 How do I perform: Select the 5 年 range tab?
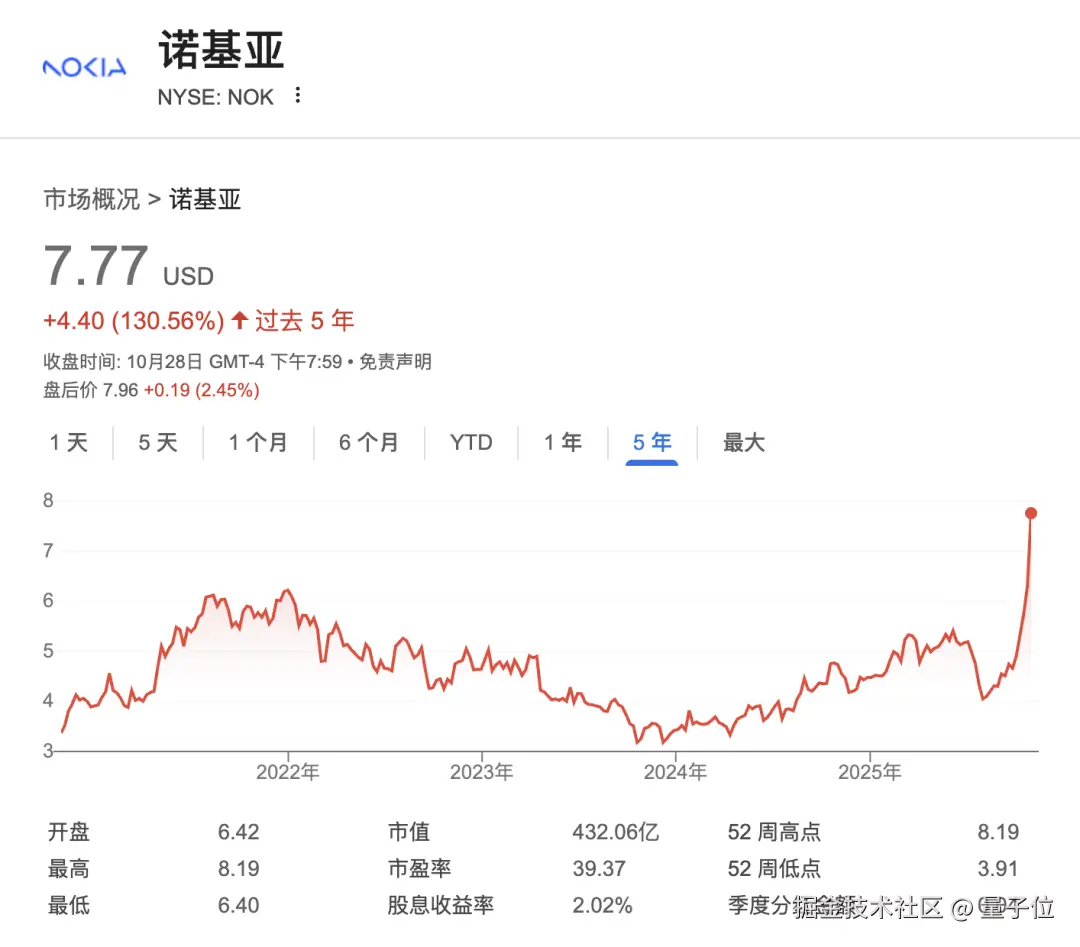[x=652, y=442]
